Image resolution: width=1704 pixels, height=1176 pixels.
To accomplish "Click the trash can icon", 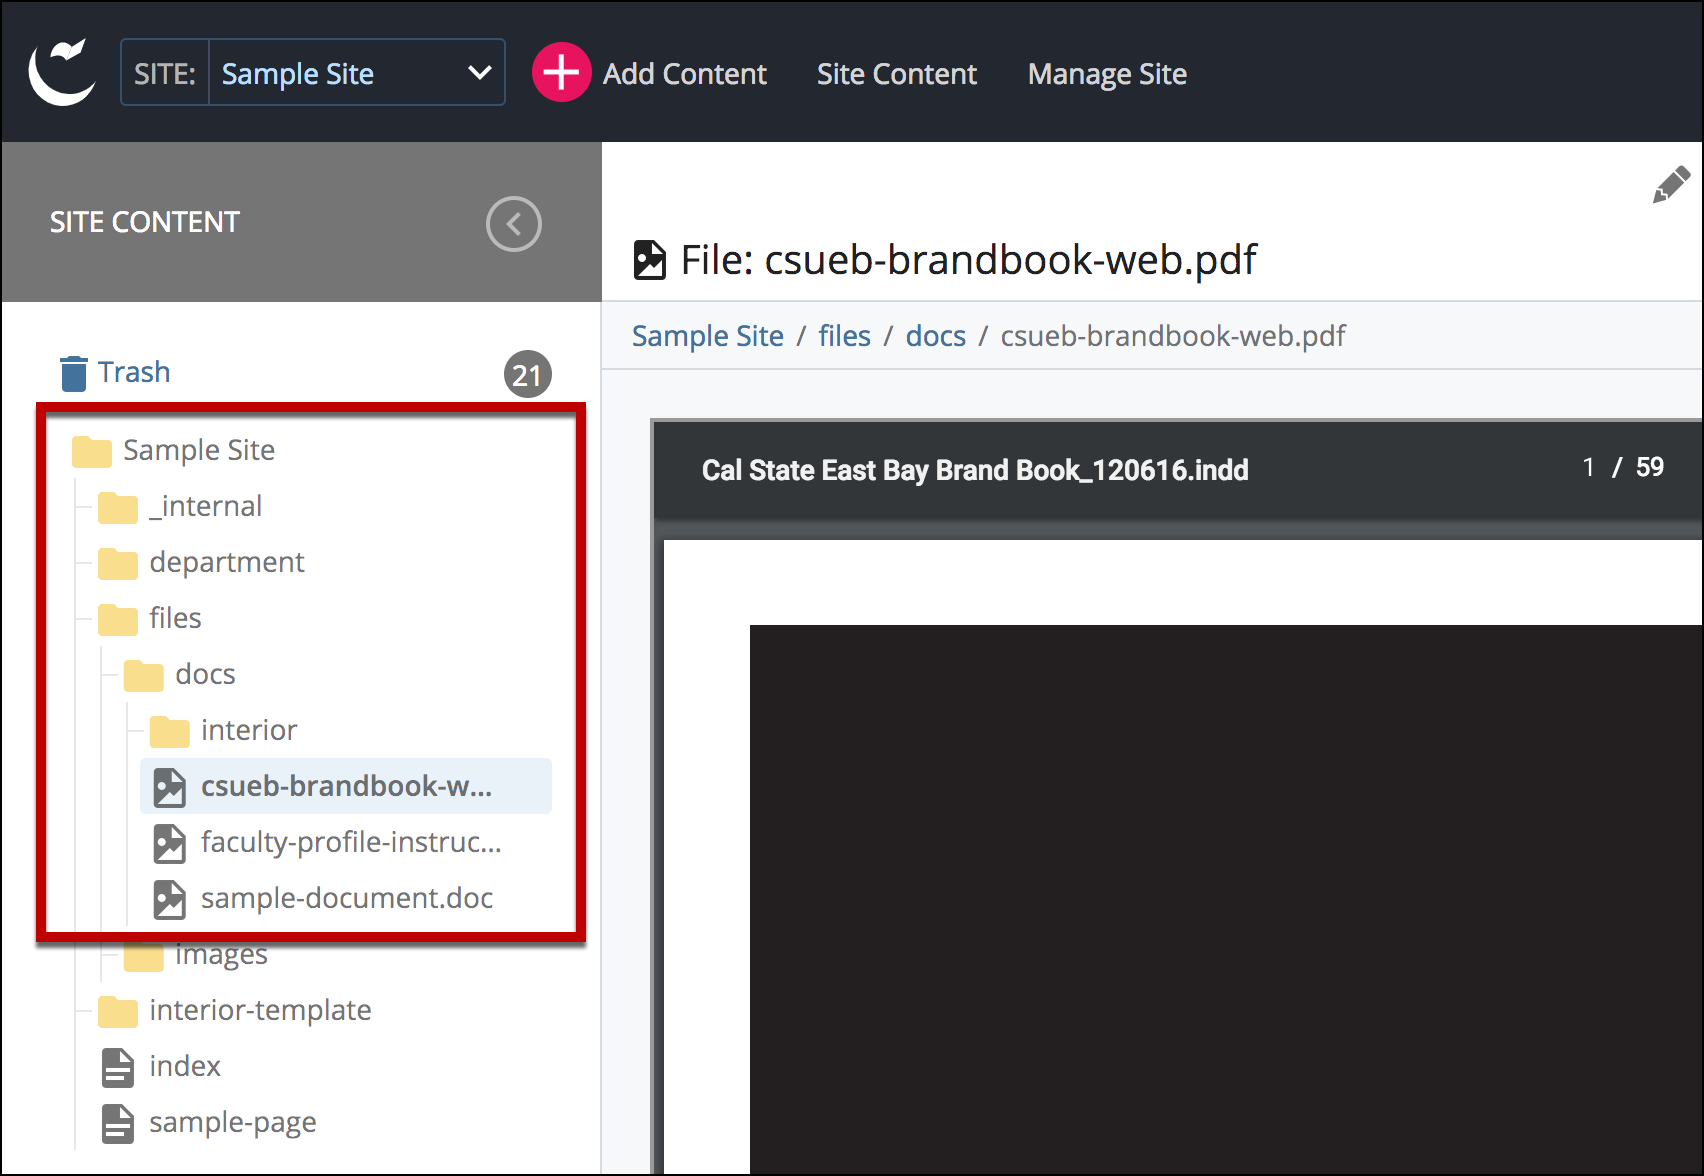I will (x=73, y=373).
